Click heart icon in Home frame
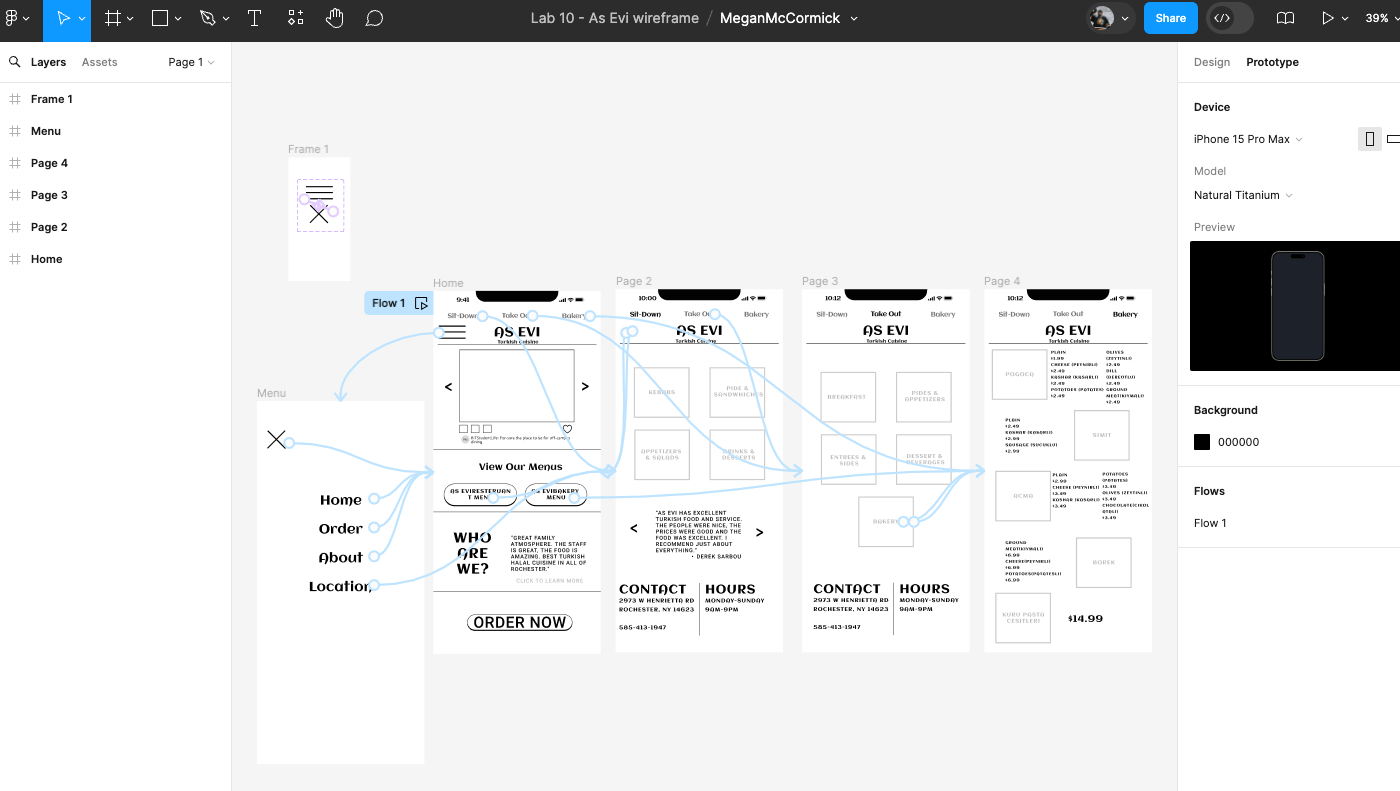The width and height of the screenshot is (1400, 791). coord(567,429)
